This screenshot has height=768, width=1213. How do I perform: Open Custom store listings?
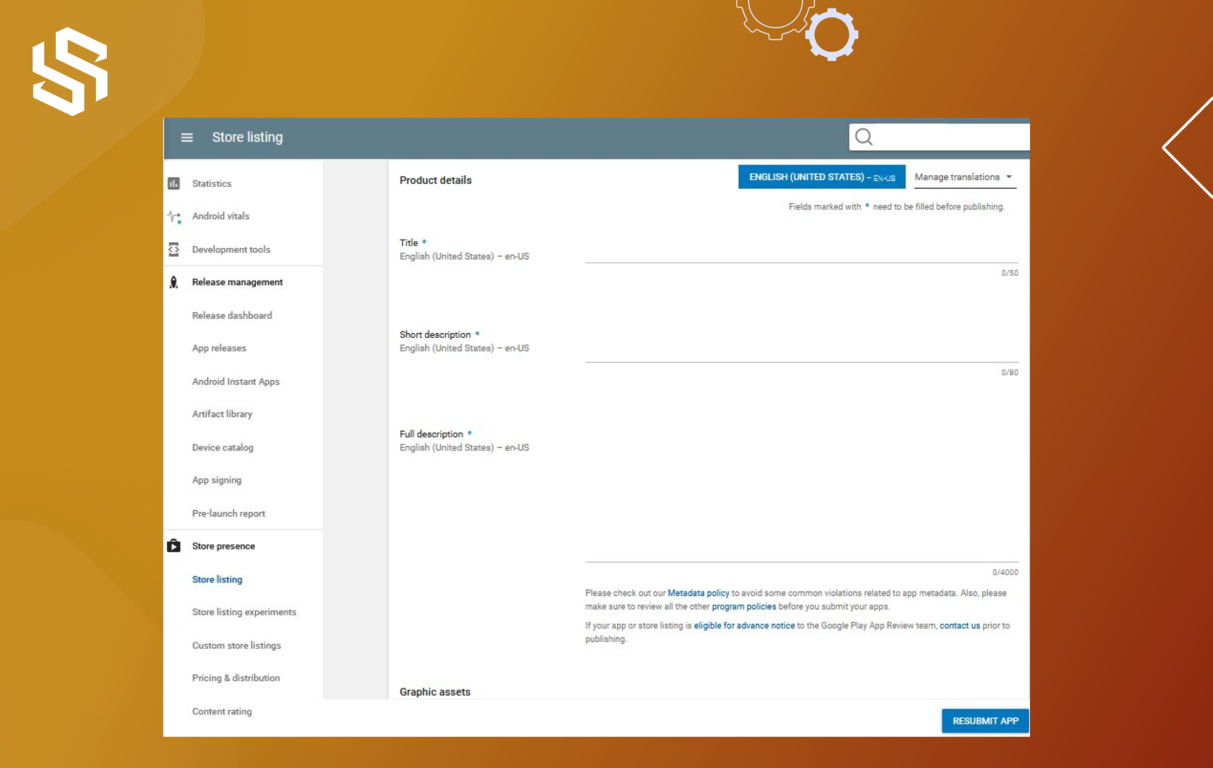236,646
